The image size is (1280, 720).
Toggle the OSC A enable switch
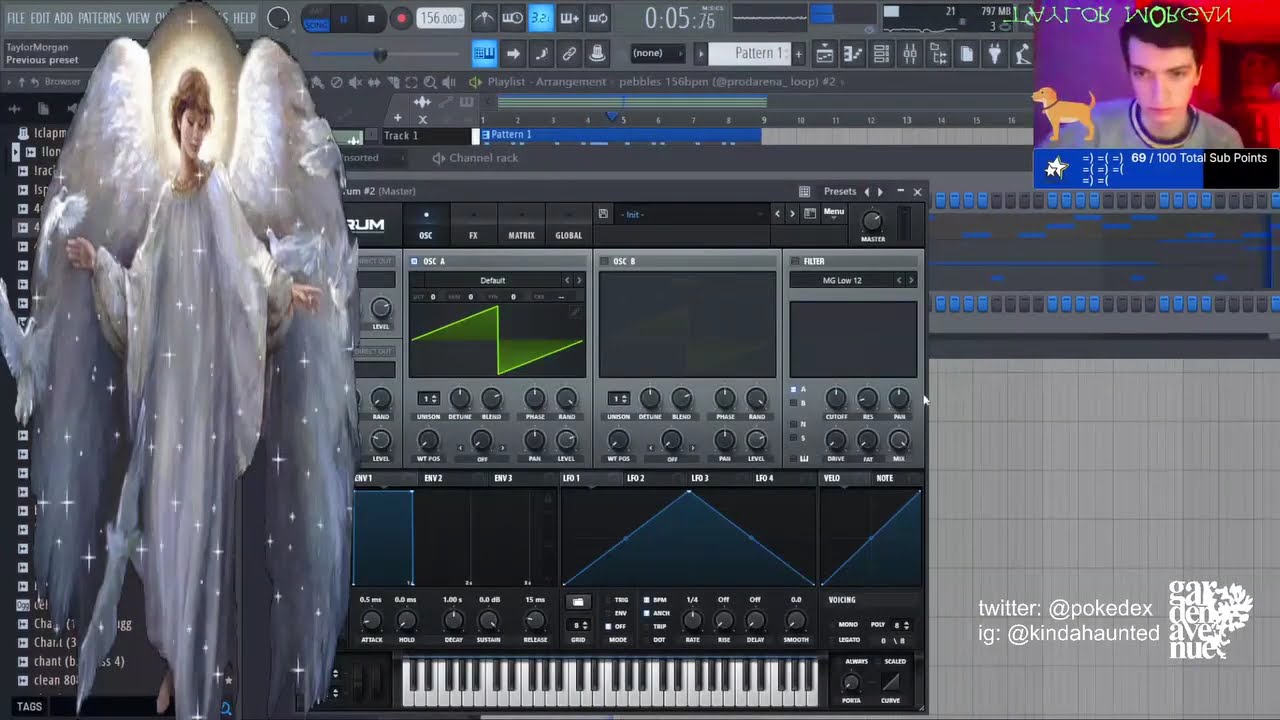(414, 261)
